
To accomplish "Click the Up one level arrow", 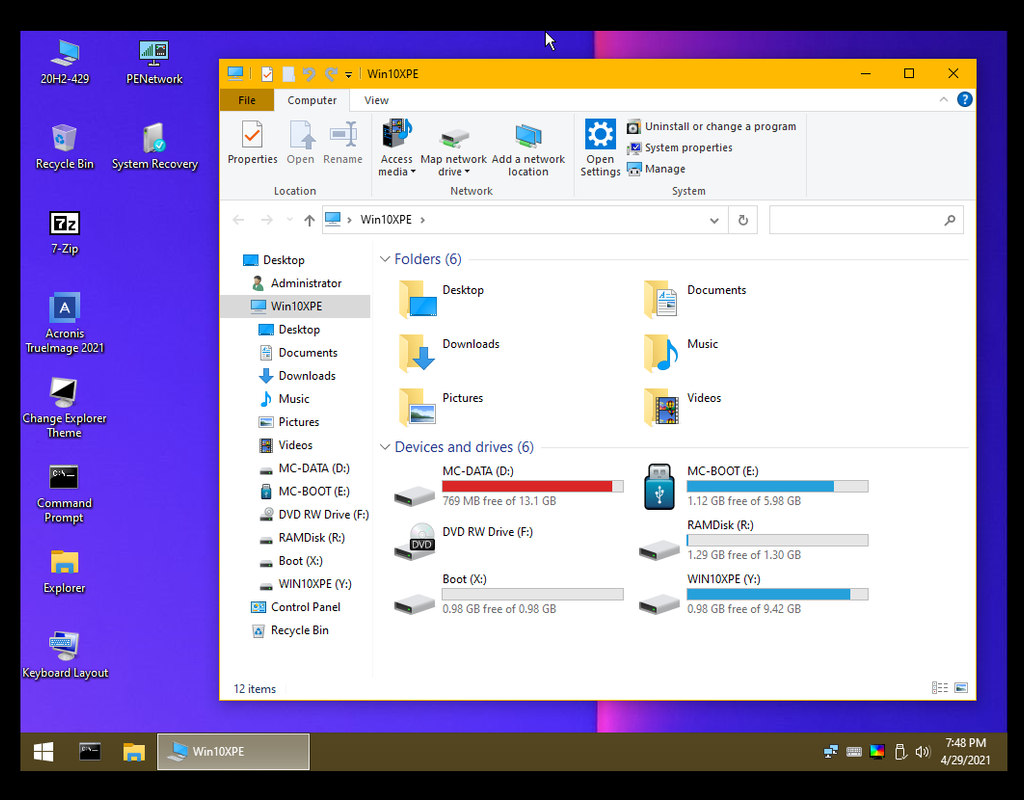I will point(310,220).
